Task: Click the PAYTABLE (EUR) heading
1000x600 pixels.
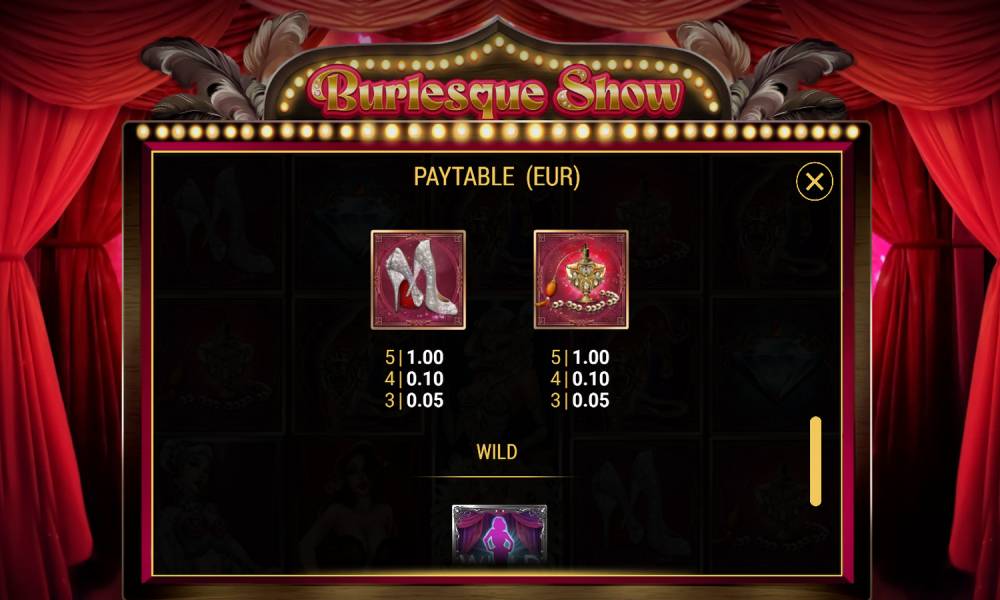Action: pyautogui.click(x=497, y=177)
